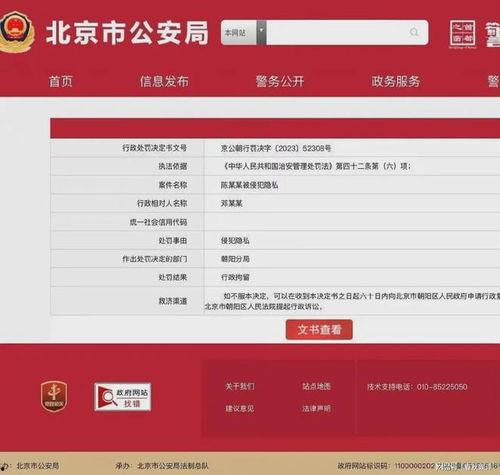Open the 法律声明 footer link

click(316, 408)
